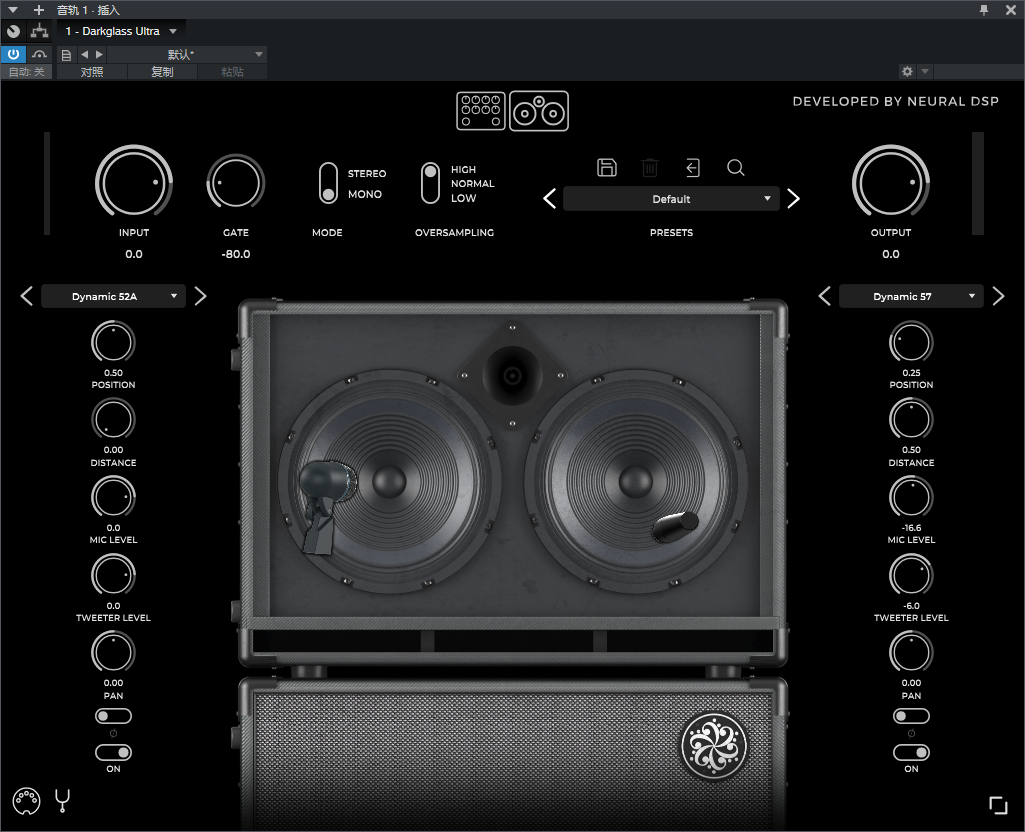Click Dynamic 52A POSITION knob
The width and height of the screenshot is (1025, 832).
tap(113, 342)
